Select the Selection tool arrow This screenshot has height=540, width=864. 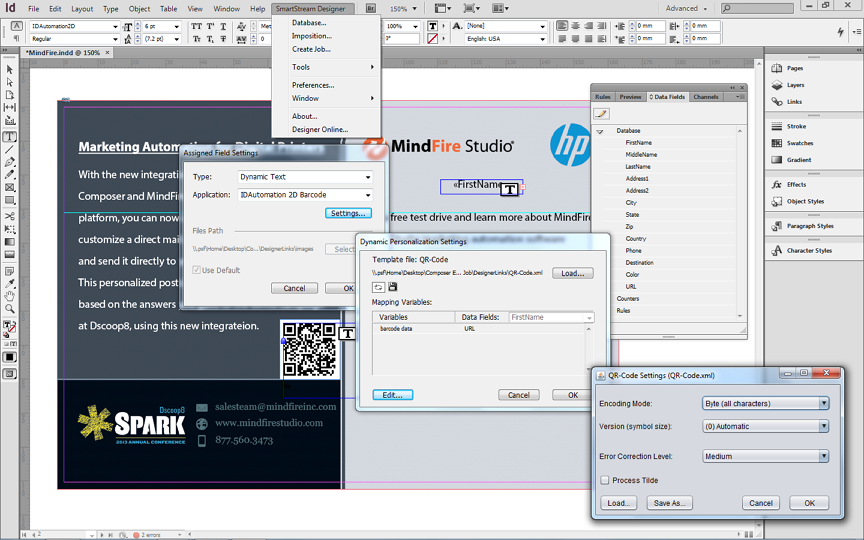(x=9, y=69)
